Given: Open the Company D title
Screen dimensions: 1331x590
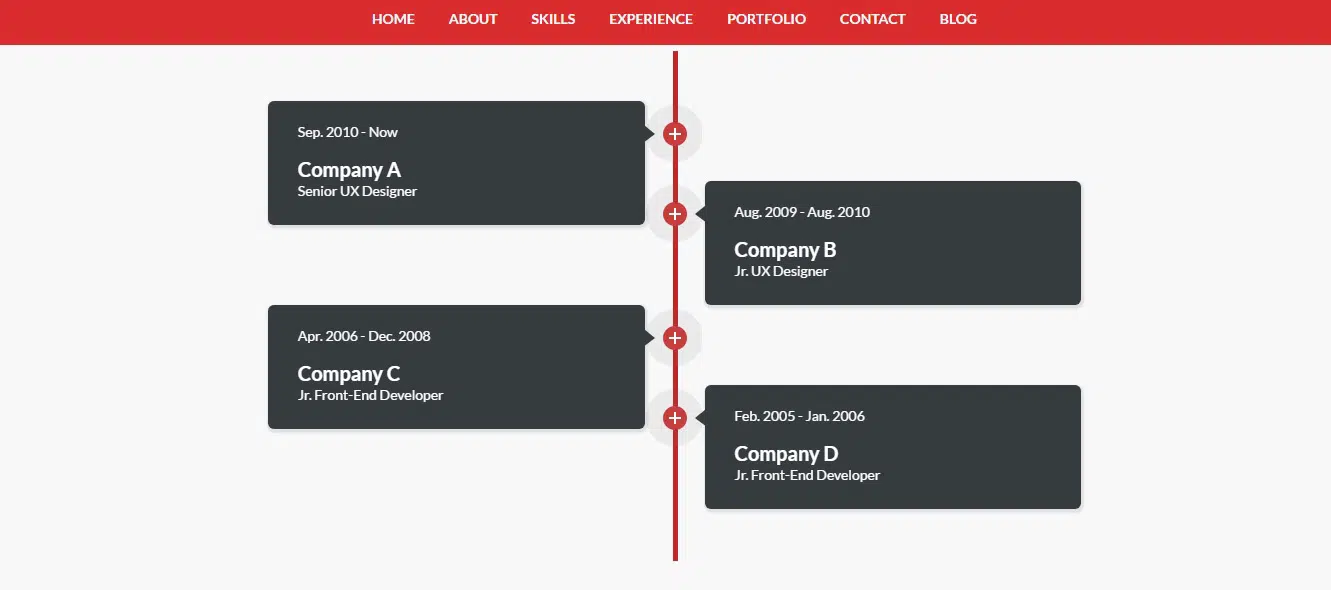Looking at the screenshot, I should click(786, 454).
